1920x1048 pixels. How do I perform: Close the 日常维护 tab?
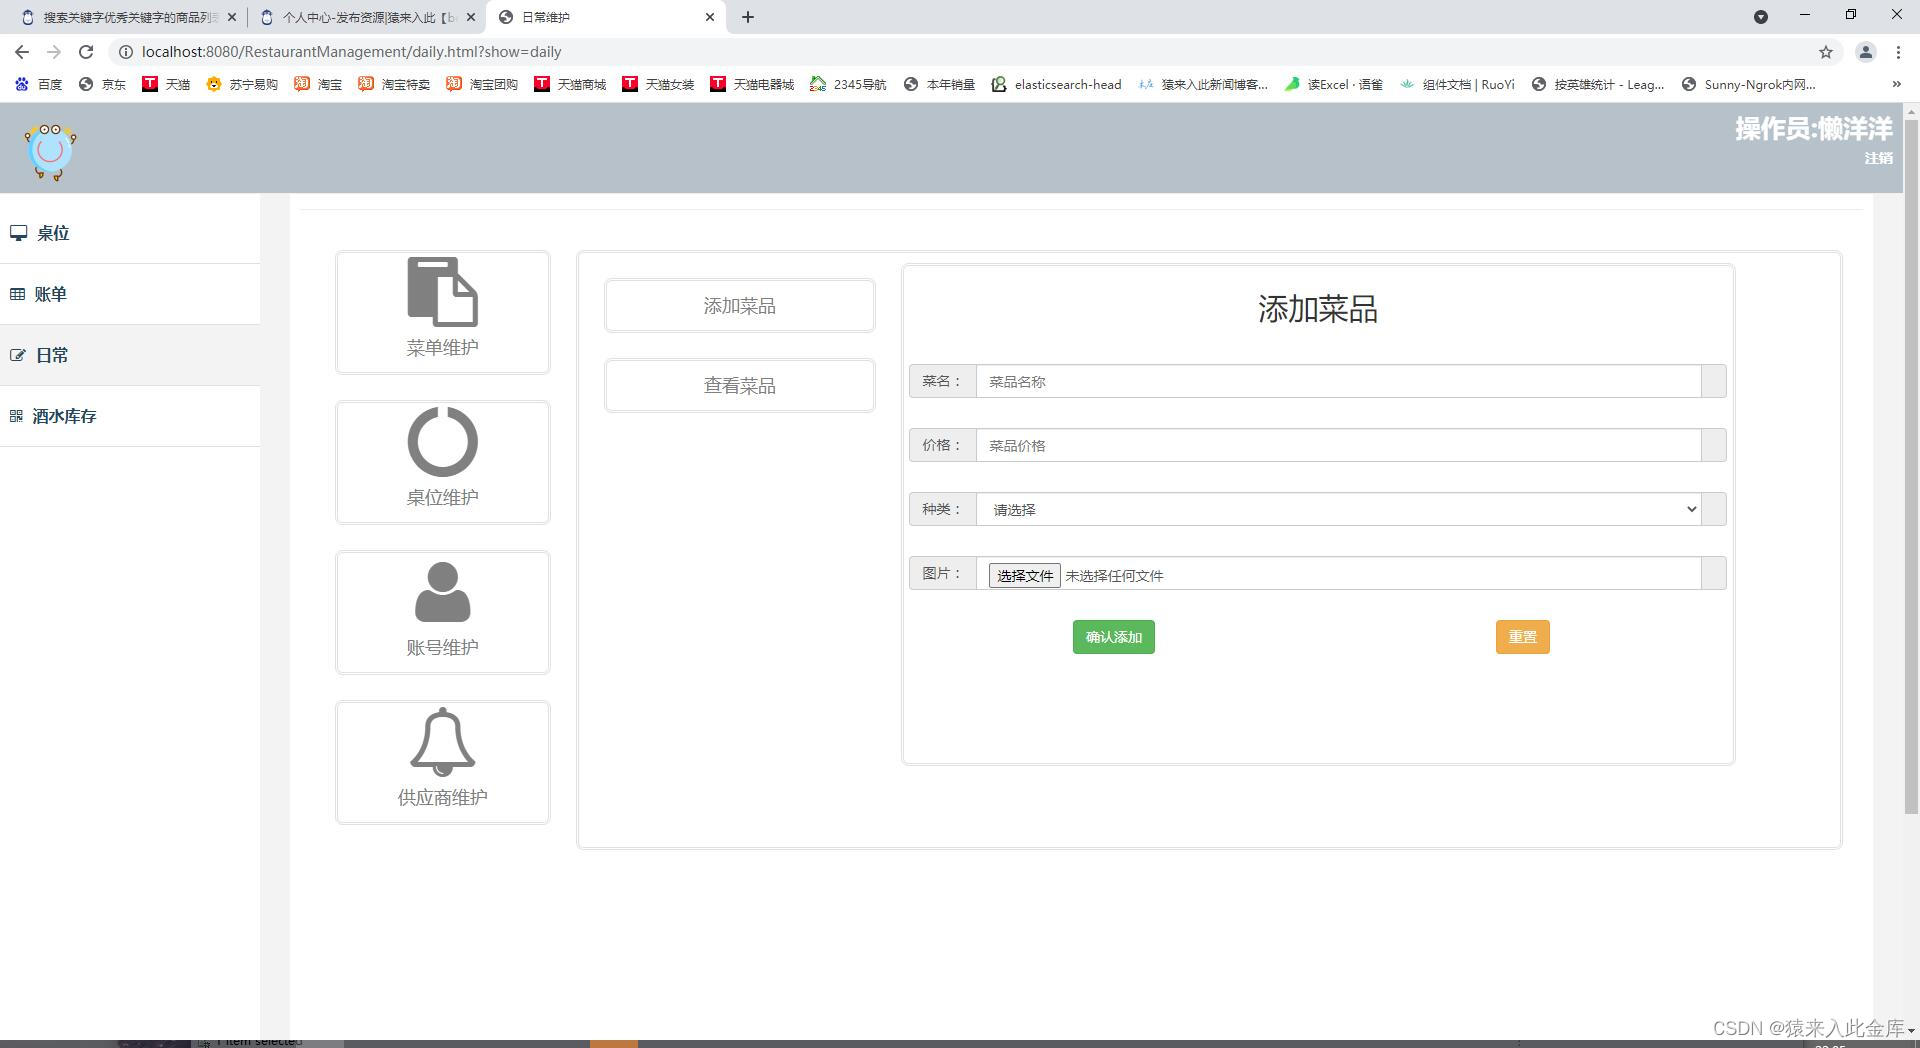[710, 17]
